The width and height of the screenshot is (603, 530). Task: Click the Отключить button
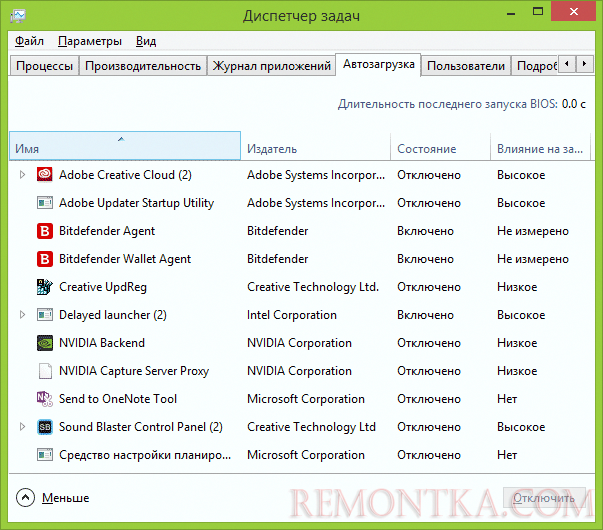[544, 498]
